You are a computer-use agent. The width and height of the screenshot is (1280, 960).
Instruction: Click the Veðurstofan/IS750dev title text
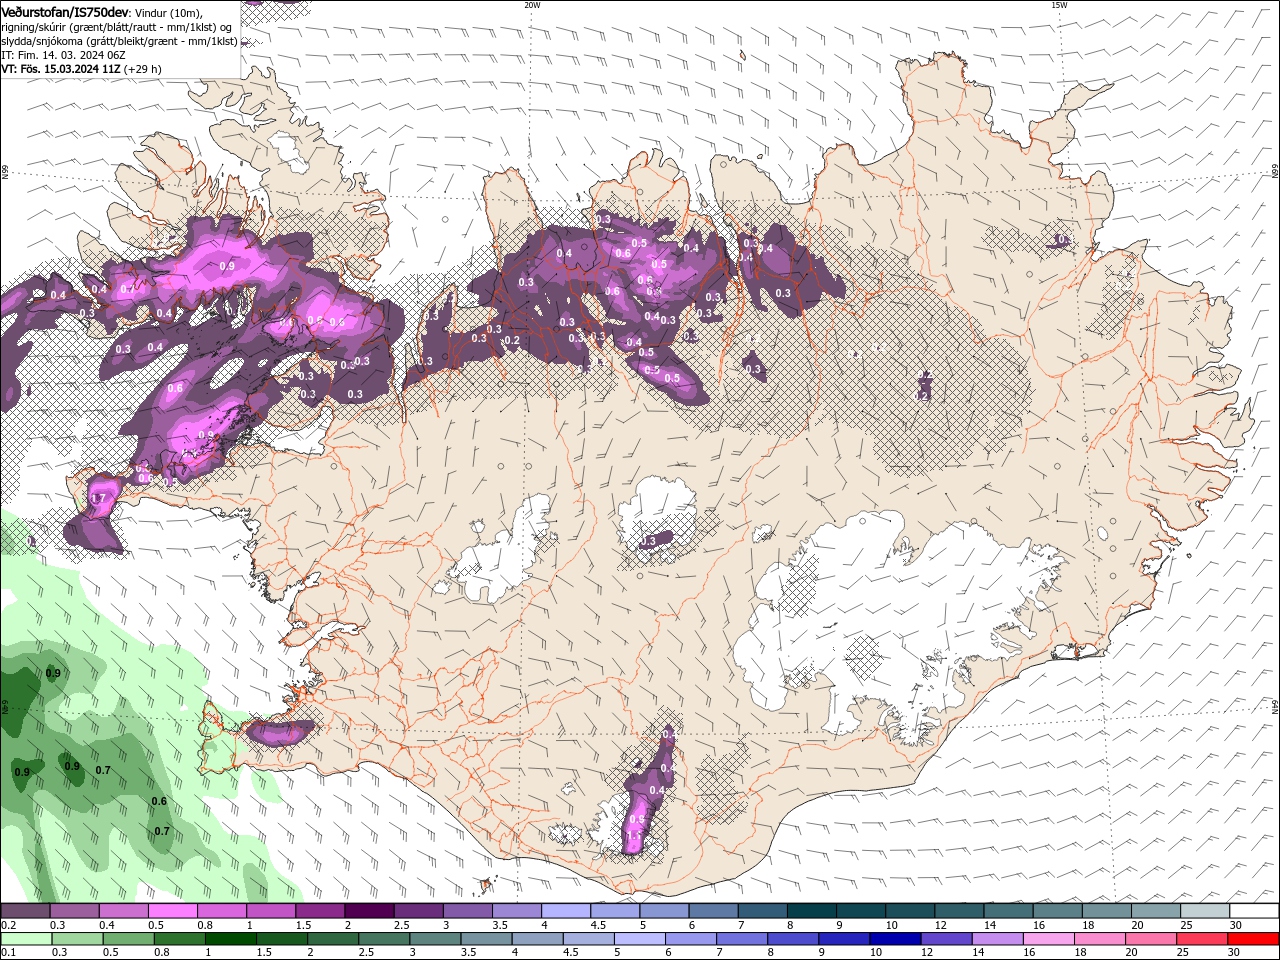pyautogui.click(x=65, y=12)
